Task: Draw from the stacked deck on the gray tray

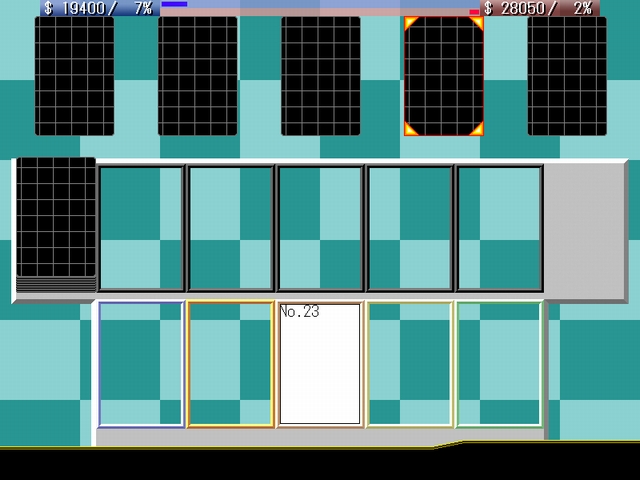Action: pyautogui.click(x=56, y=224)
